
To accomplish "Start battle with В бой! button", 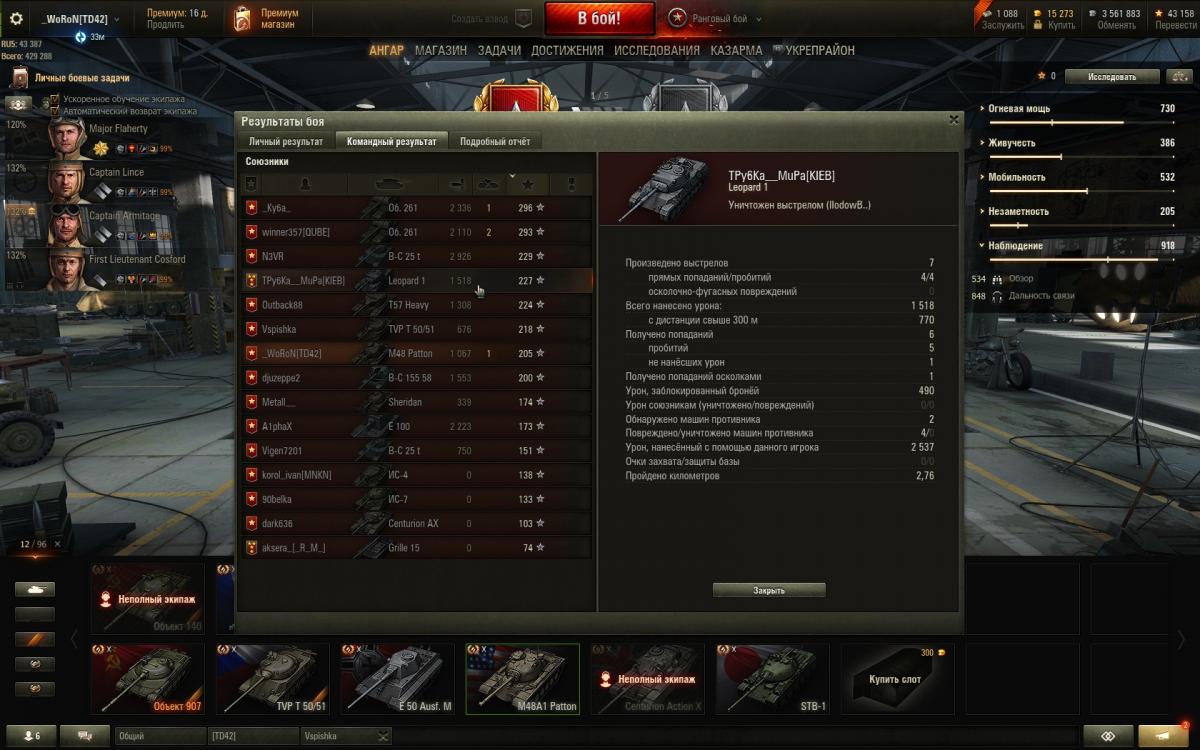I will pos(599,18).
